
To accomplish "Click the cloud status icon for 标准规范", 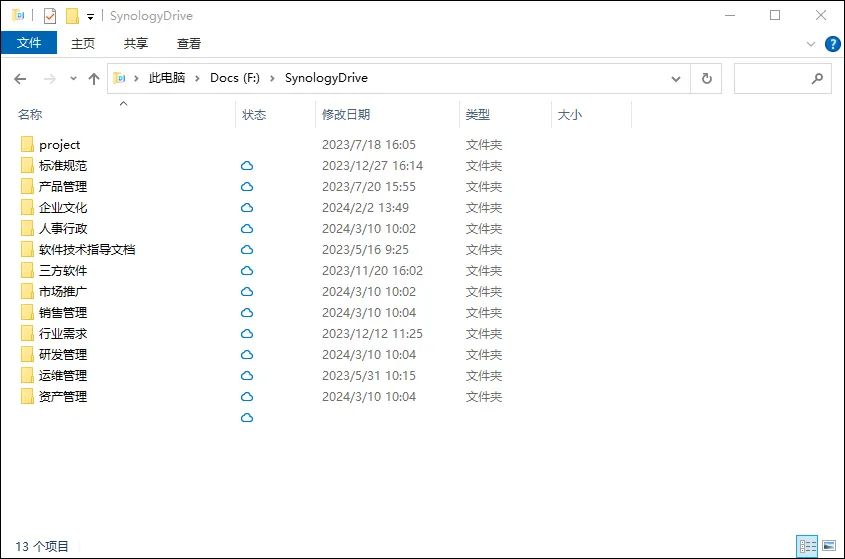I will (x=247, y=166).
